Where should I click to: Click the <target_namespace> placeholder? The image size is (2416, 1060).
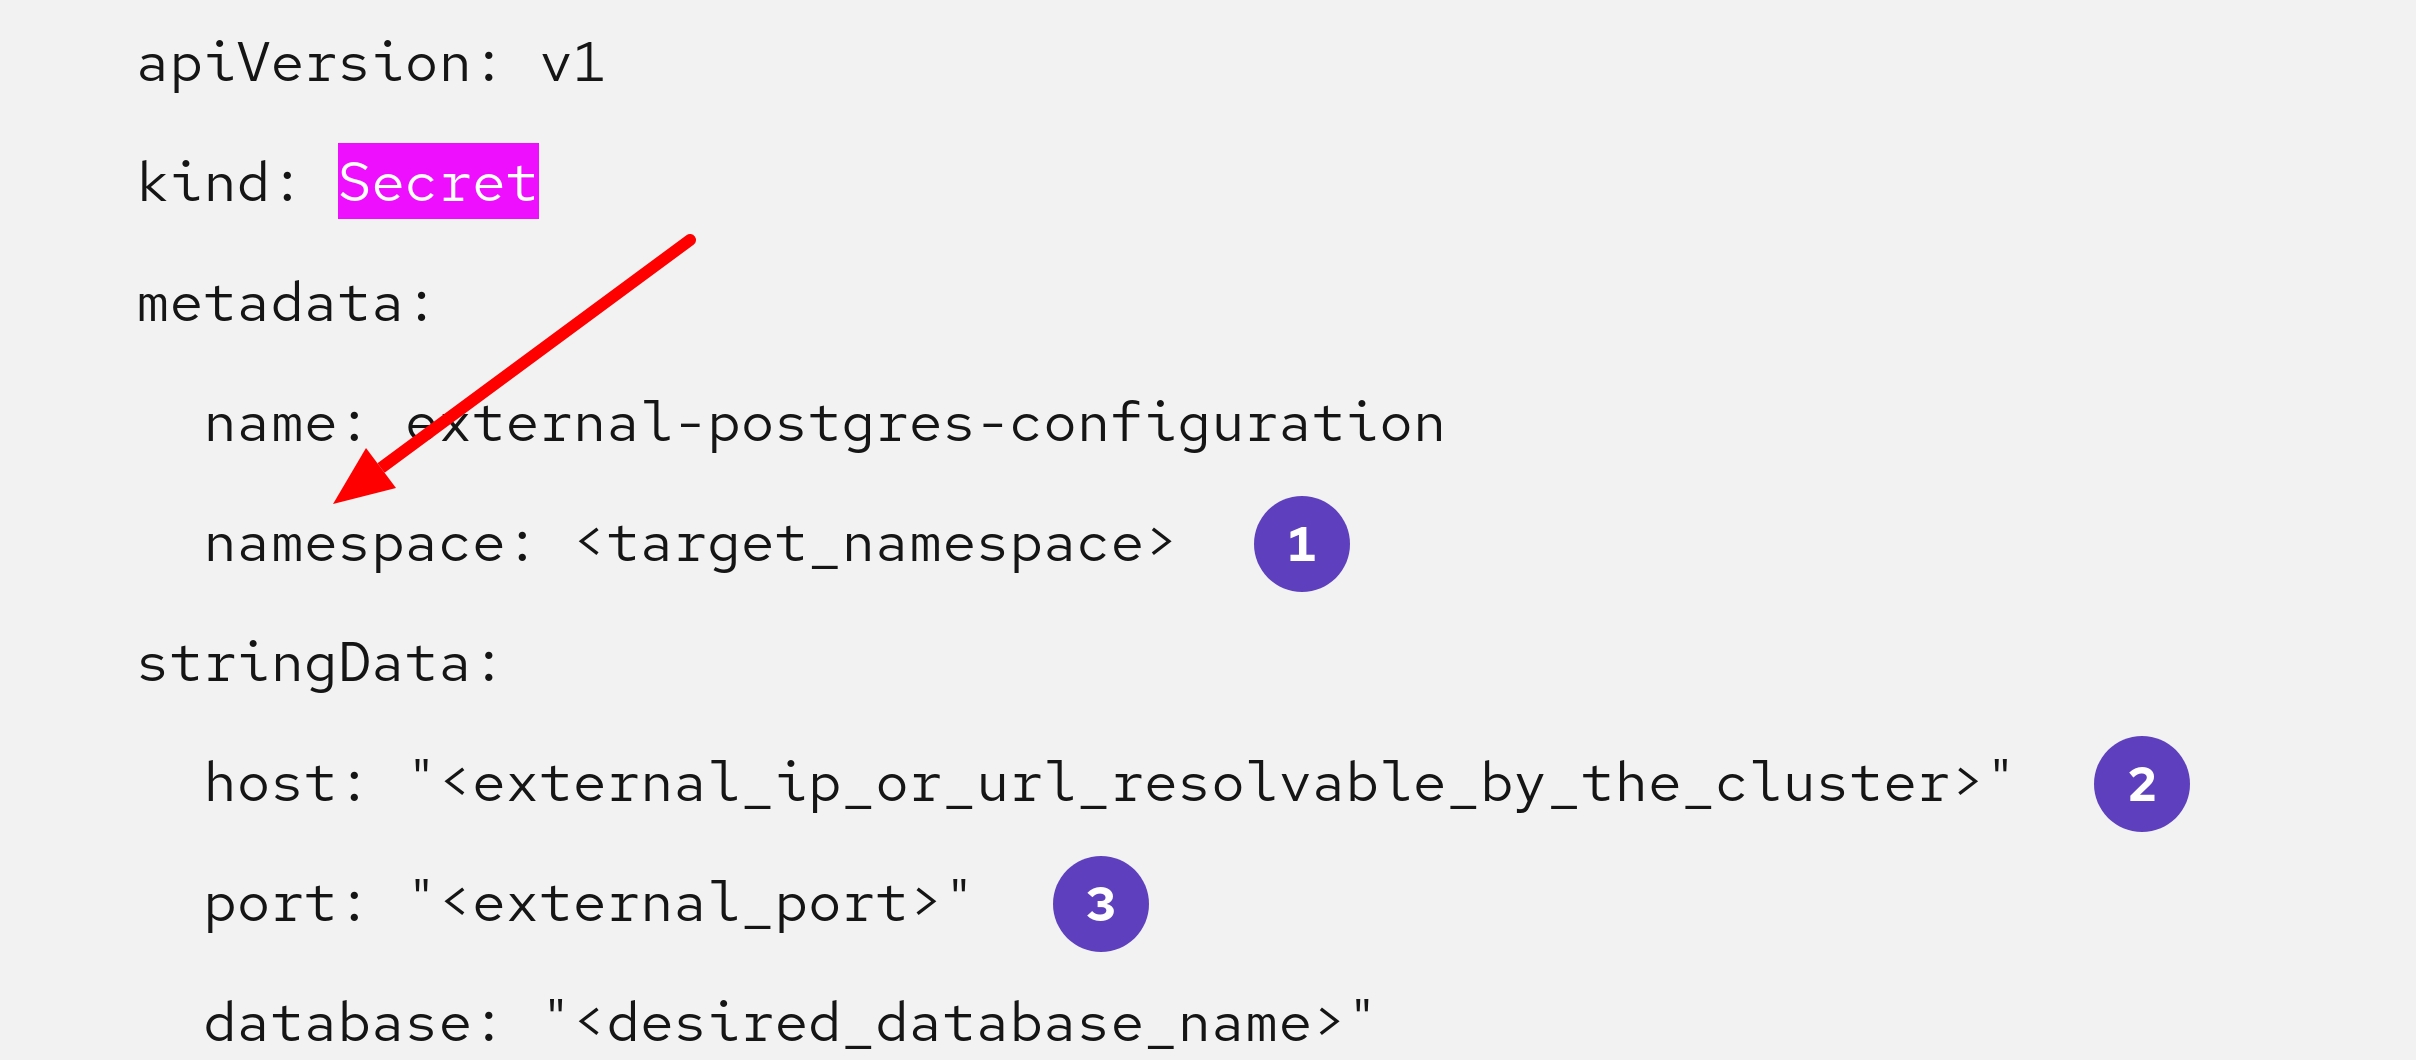(x=875, y=544)
